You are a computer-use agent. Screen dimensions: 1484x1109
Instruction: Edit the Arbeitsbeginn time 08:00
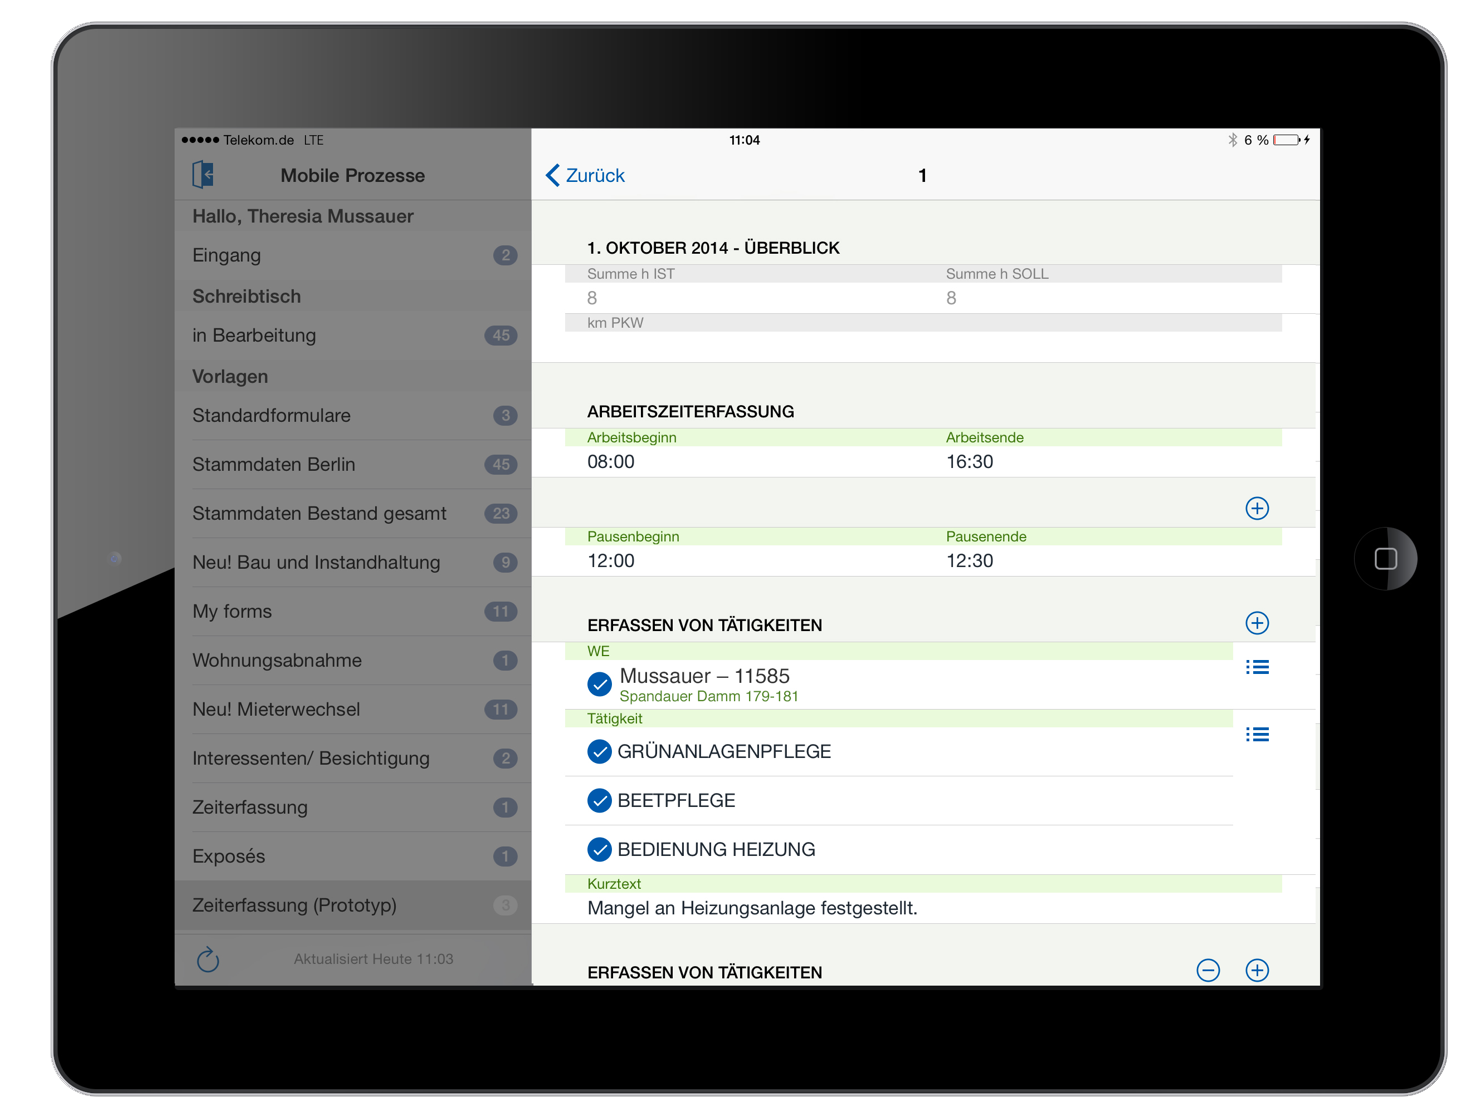pyautogui.click(x=611, y=462)
